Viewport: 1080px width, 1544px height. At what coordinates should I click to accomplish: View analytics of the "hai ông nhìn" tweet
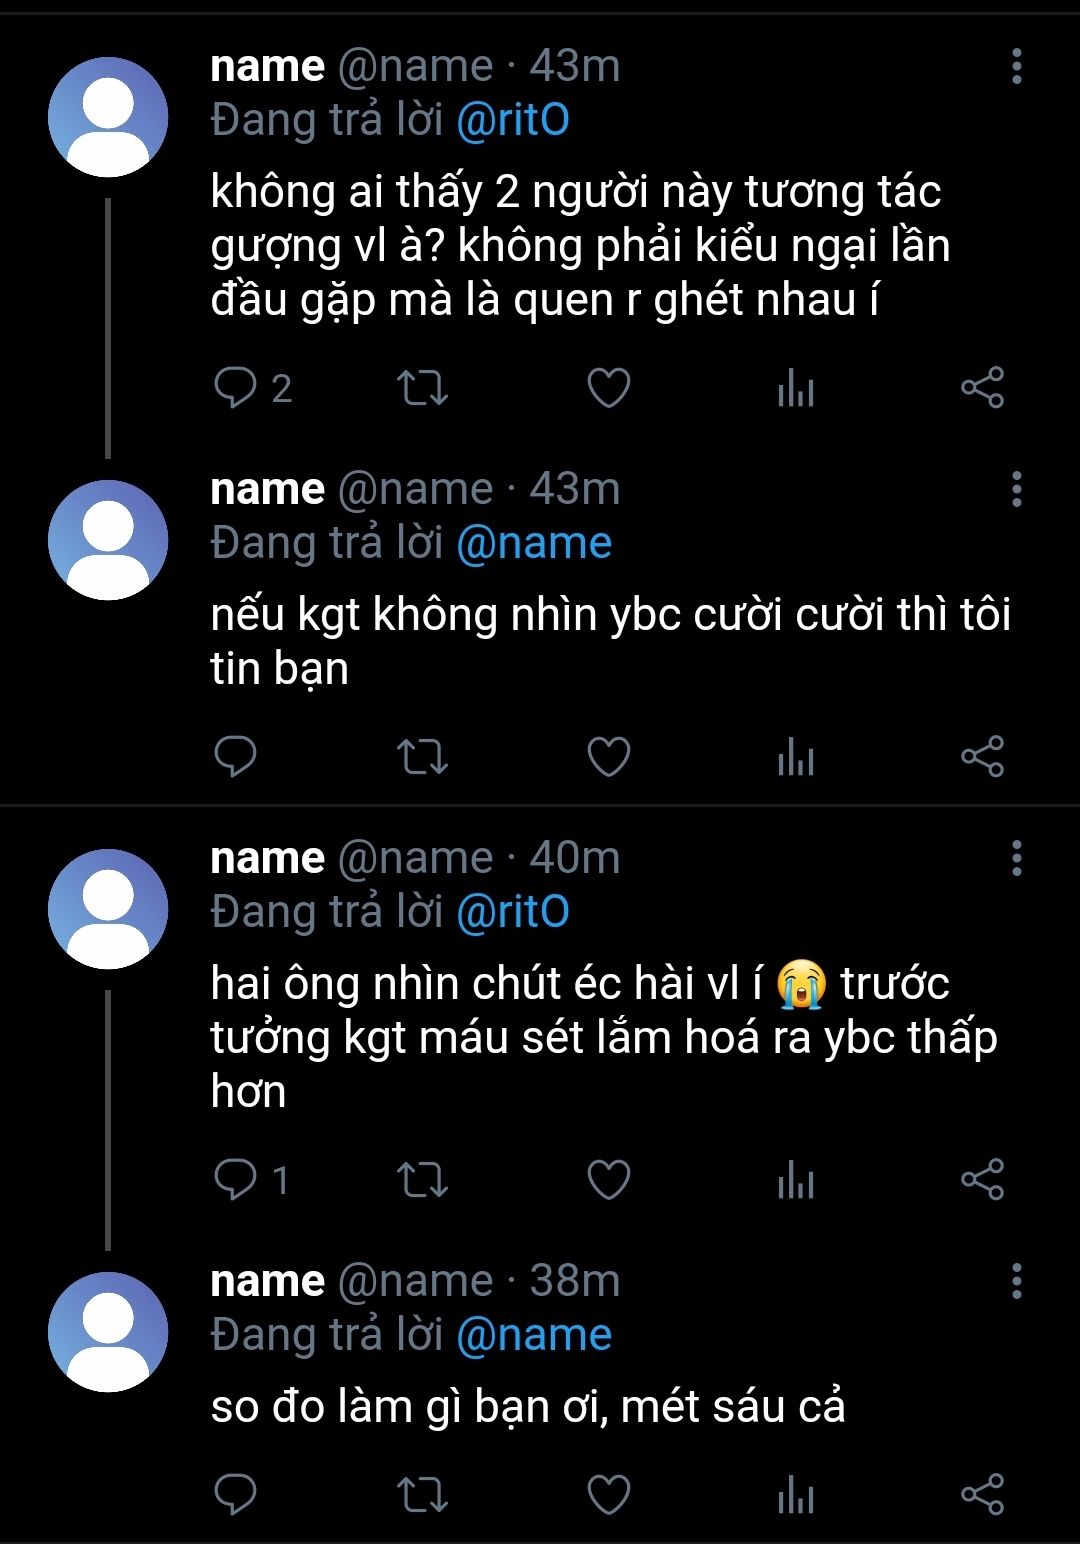[x=796, y=1180]
